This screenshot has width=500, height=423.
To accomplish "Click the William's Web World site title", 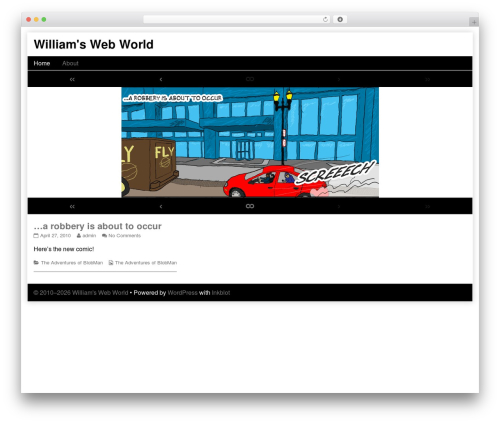I will [93, 44].
